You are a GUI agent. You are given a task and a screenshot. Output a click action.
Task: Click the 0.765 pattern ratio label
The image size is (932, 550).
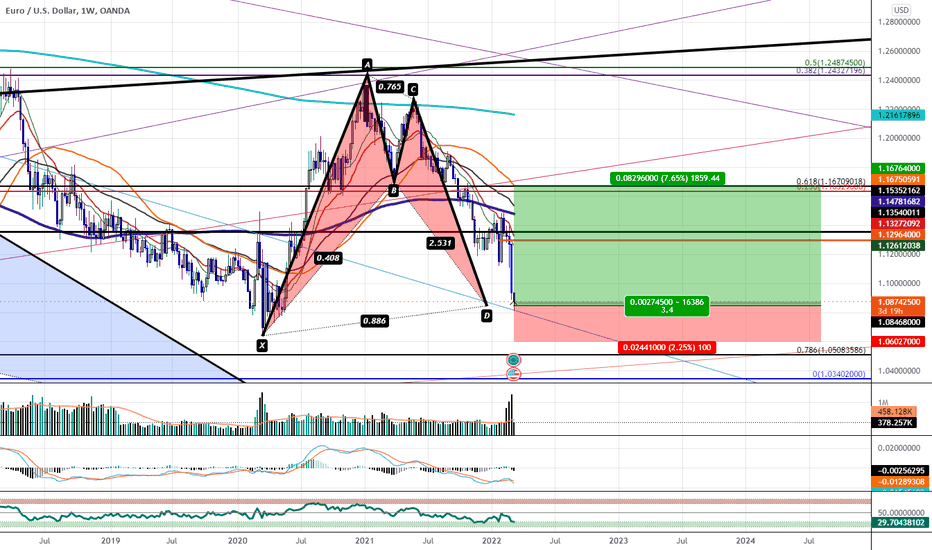389,87
